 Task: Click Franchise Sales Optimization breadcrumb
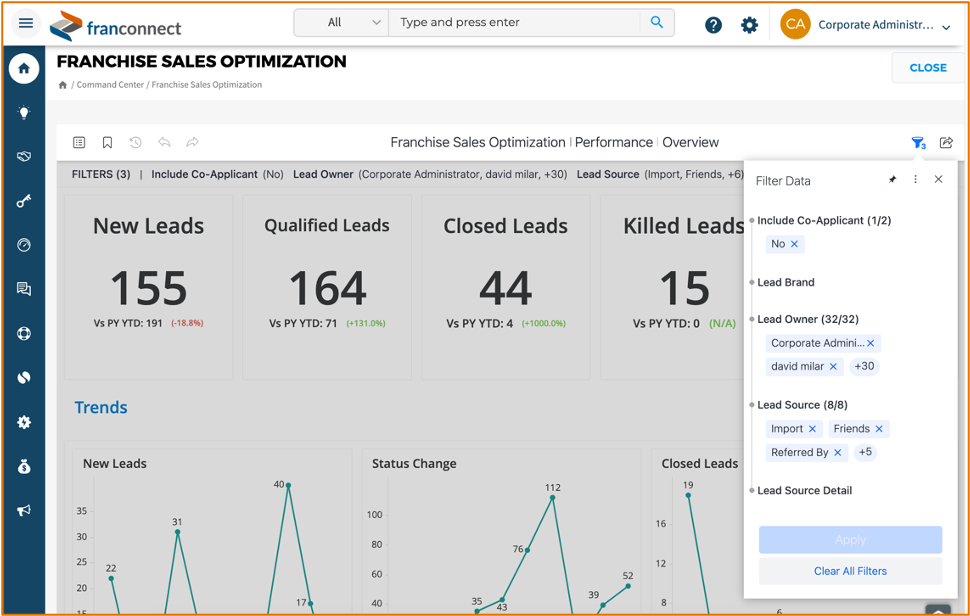(x=207, y=85)
